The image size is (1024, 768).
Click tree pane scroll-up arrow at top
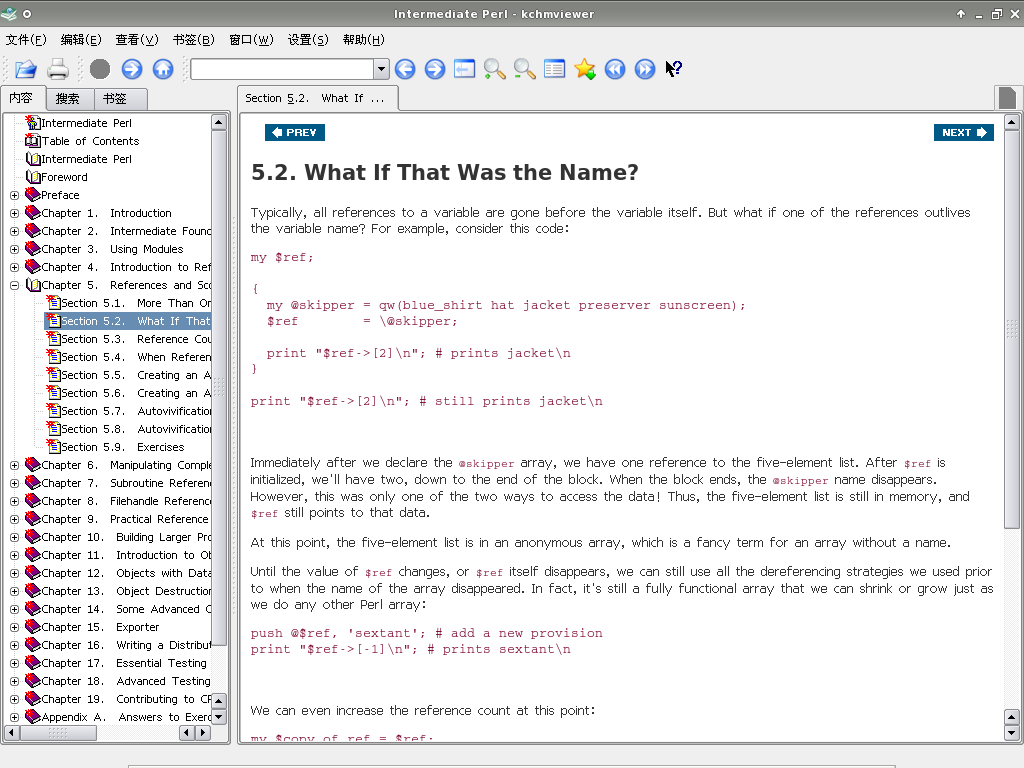pyautogui.click(x=219, y=123)
